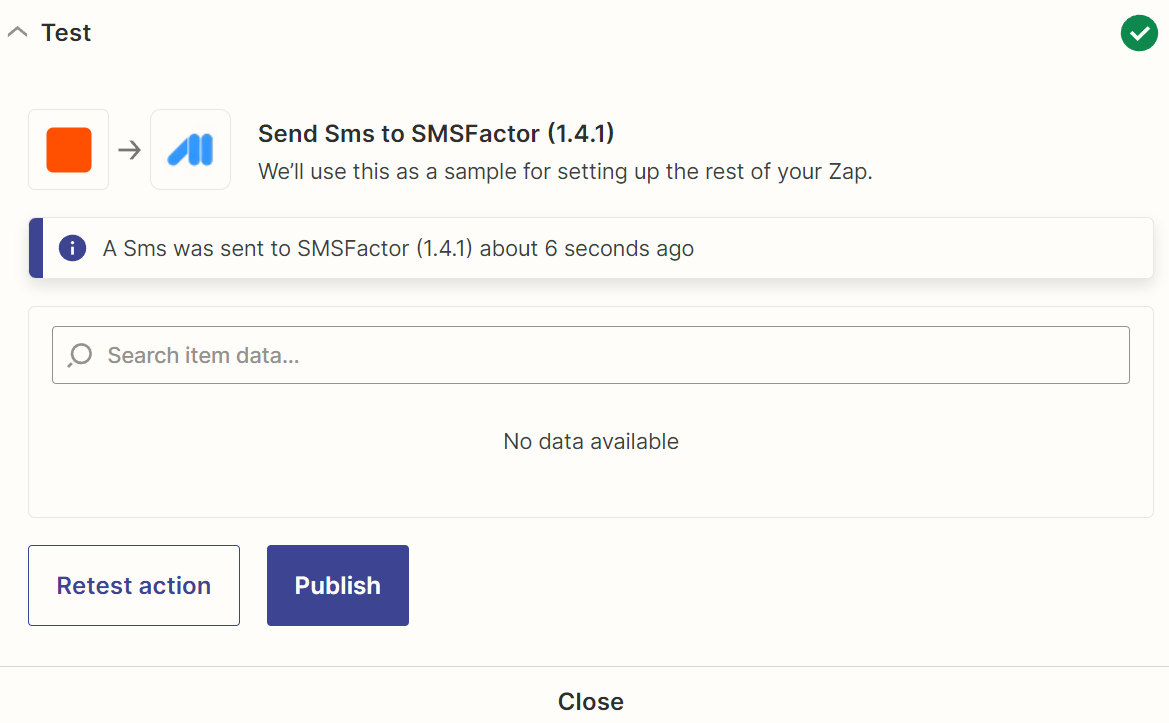Click the Test section heading

[x=66, y=33]
